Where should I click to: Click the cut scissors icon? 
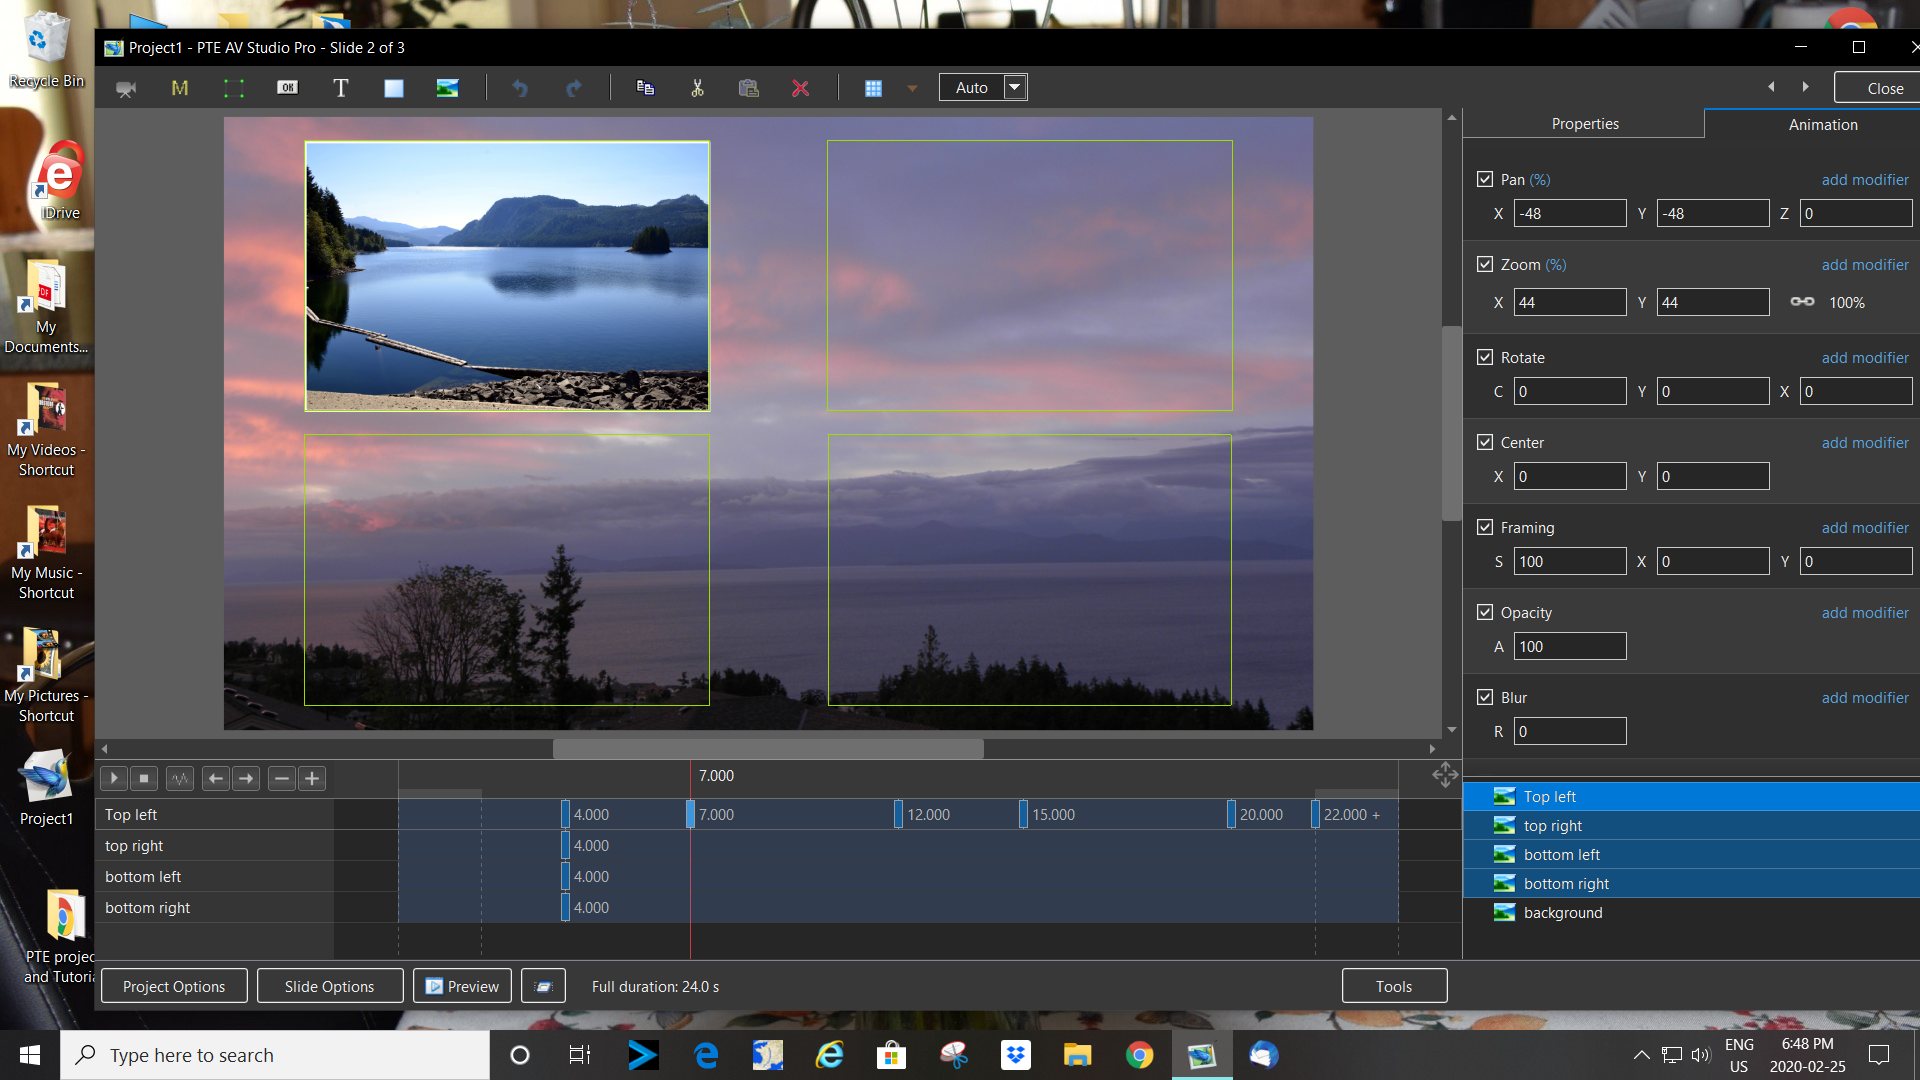[x=697, y=88]
